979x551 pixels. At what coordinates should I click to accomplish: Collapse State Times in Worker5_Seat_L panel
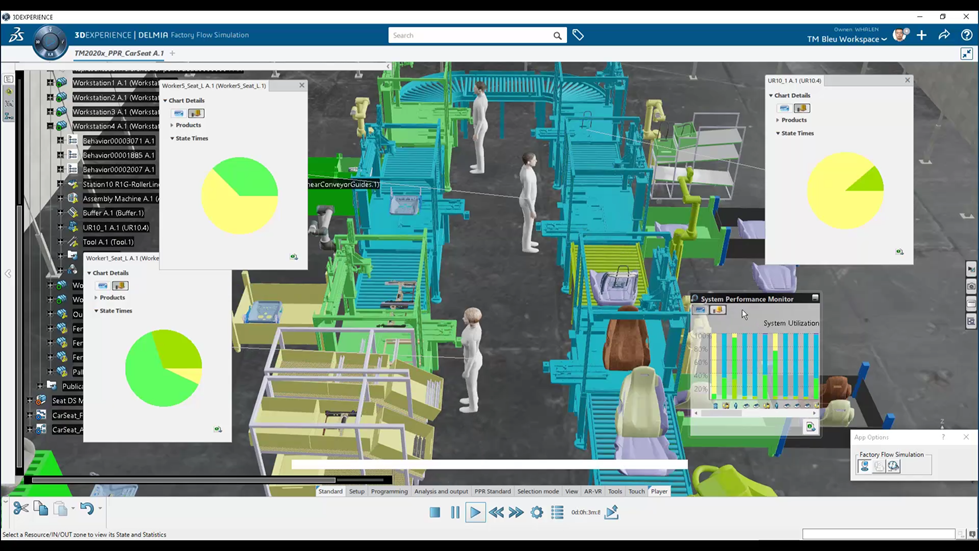point(172,139)
